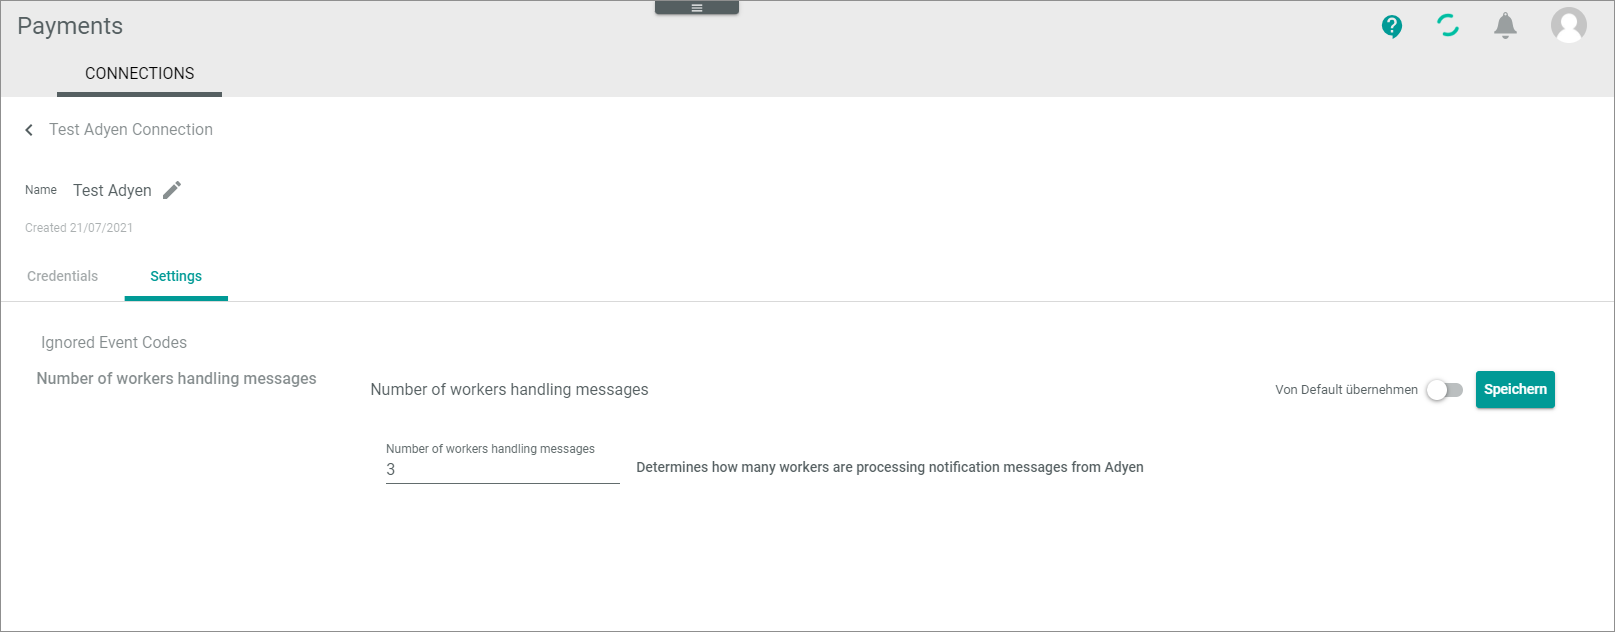1615x632 pixels.
Task: Go back using the left chevron arrow
Action: 29,130
